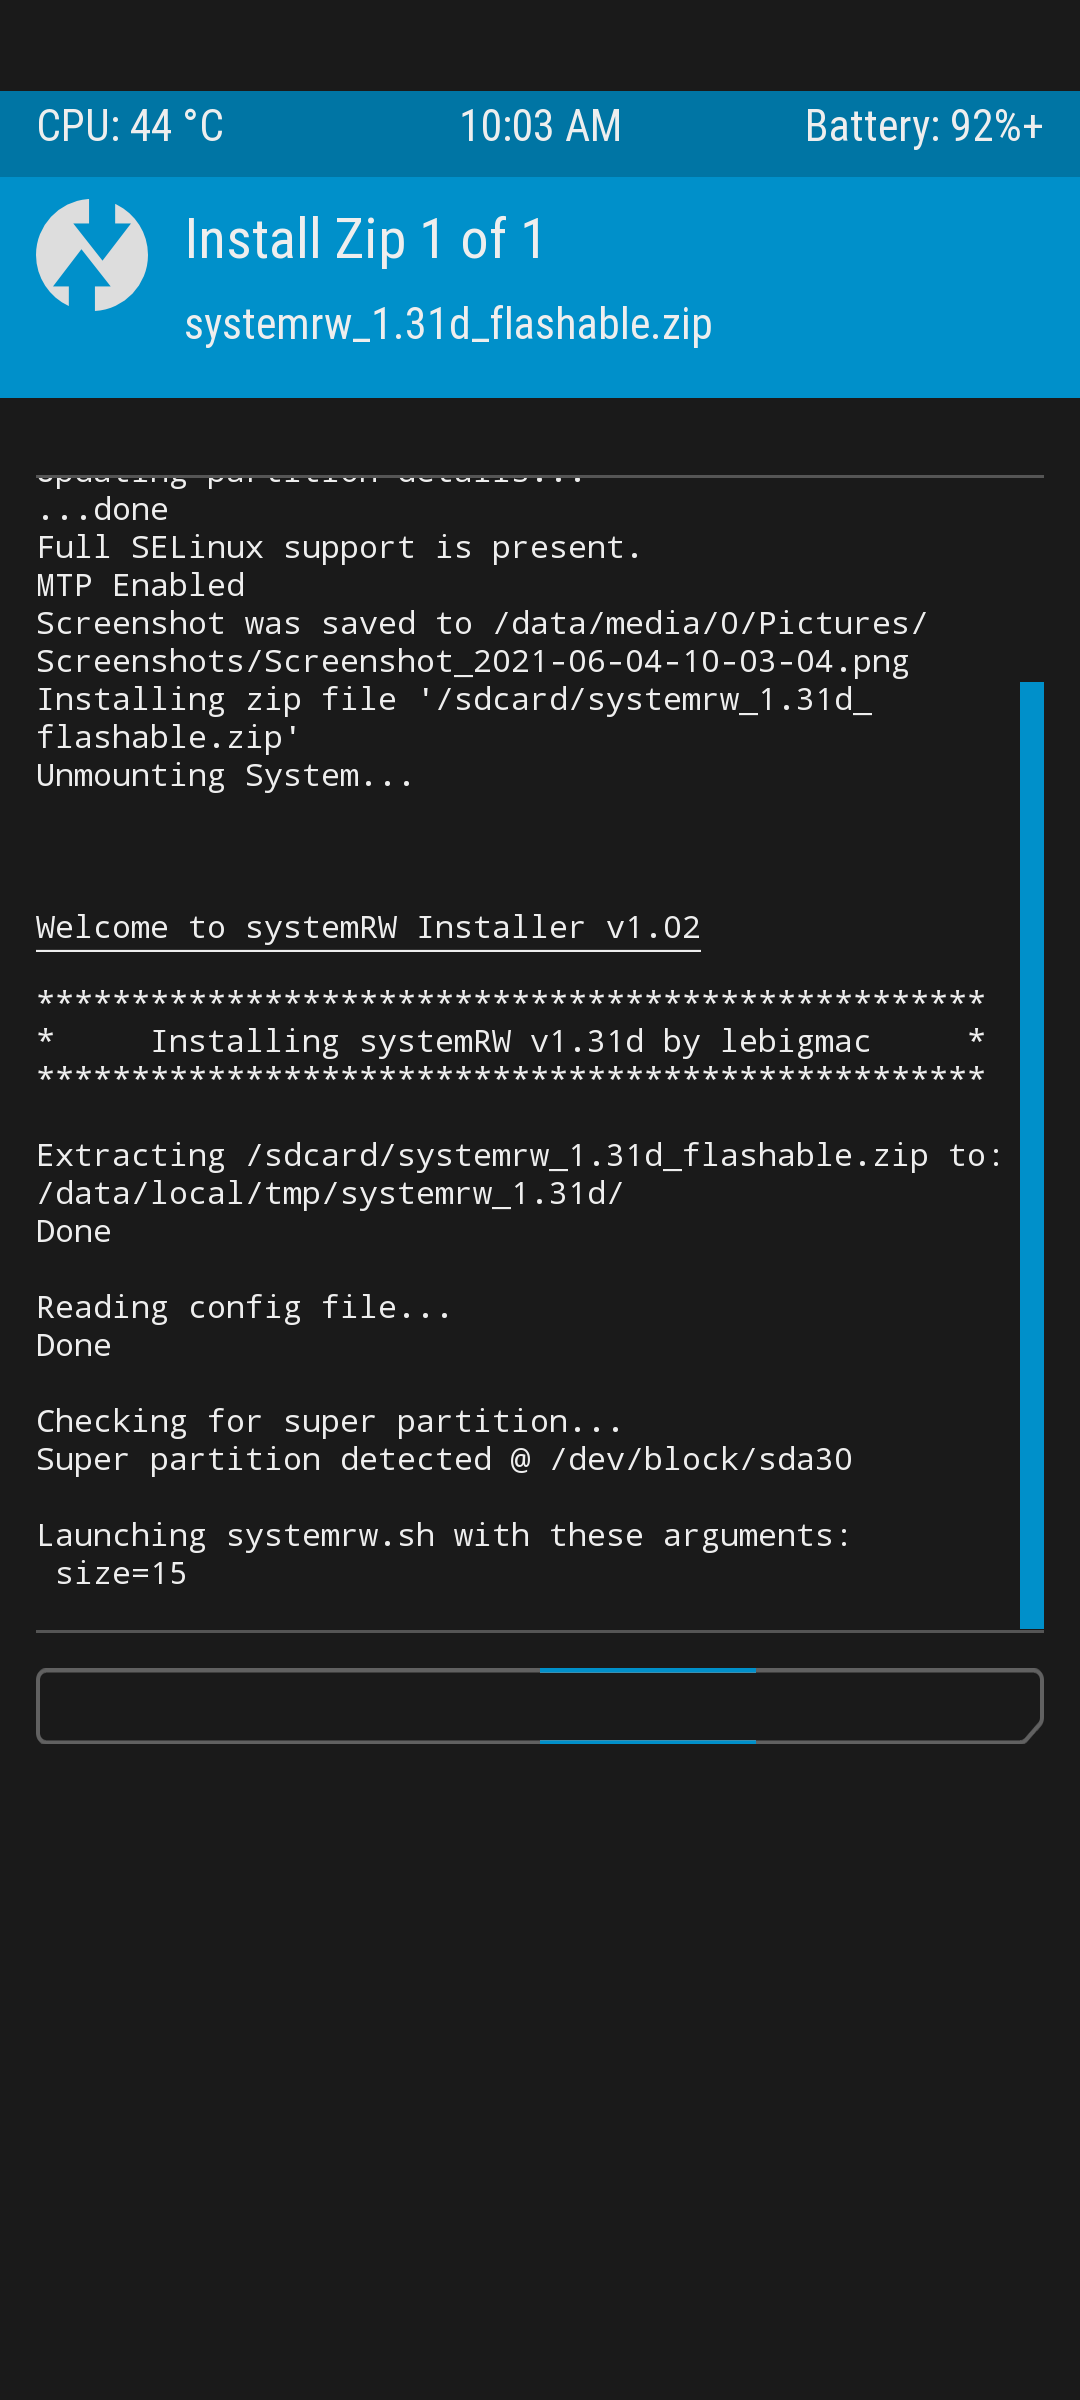Click the Reading config file line
The width and height of the screenshot is (1080, 2400).
click(244, 1308)
